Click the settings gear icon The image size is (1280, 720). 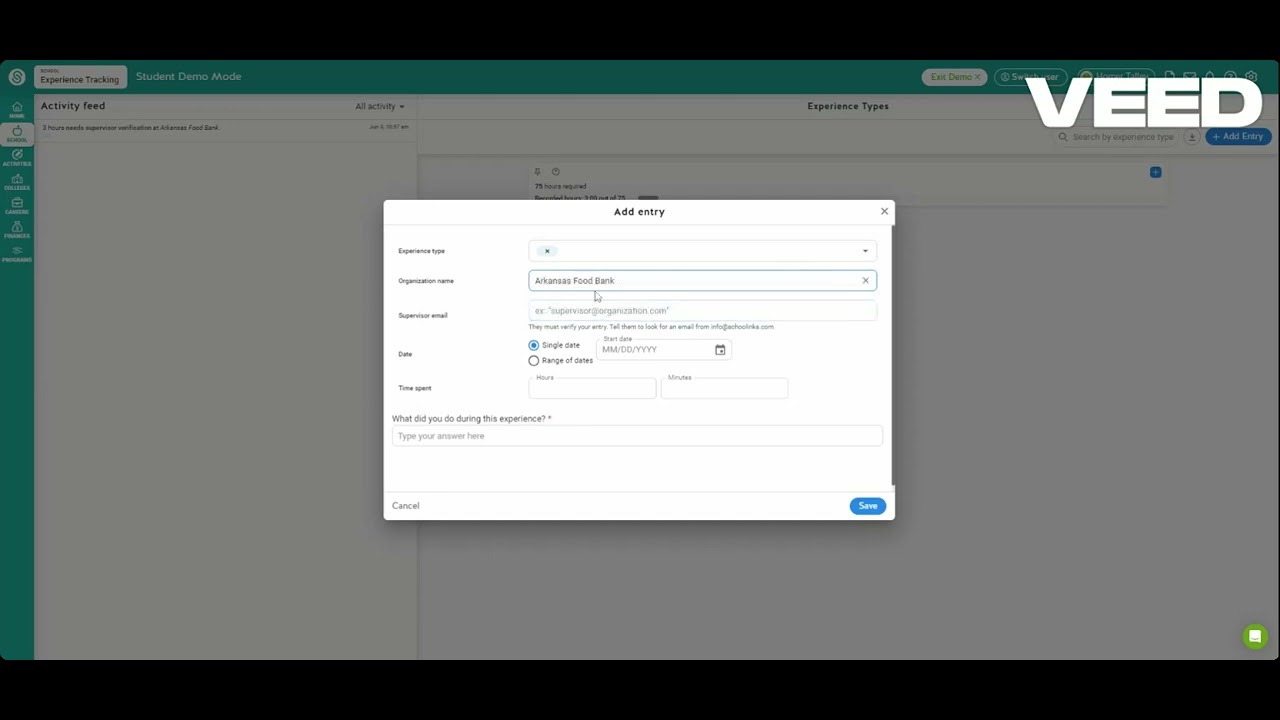click(1251, 77)
